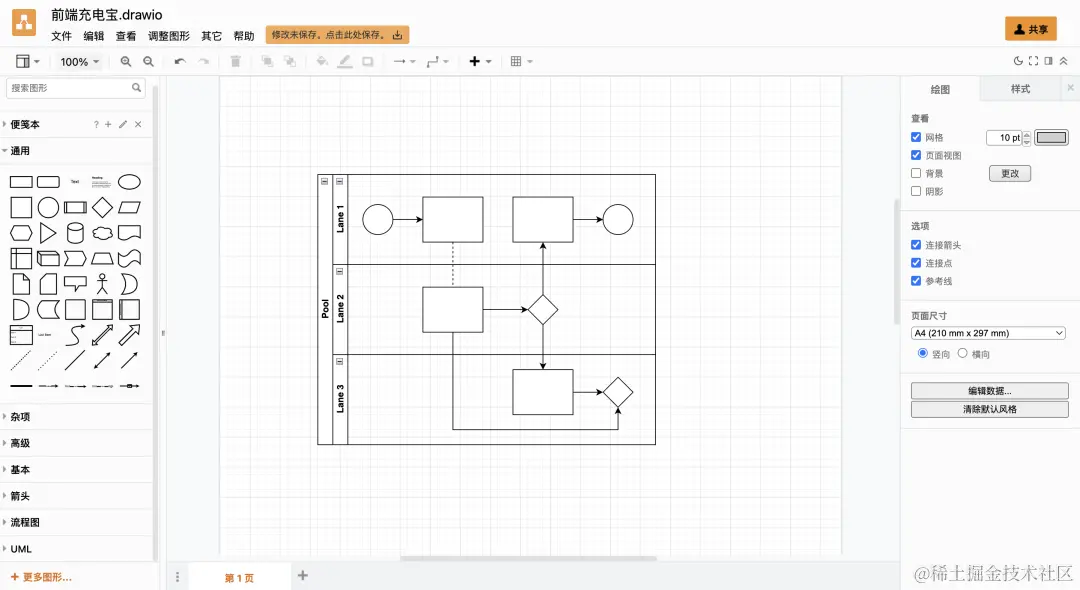Select the 第 1 页 page tab
1080x590 pixels.
(x=239, y=578)
